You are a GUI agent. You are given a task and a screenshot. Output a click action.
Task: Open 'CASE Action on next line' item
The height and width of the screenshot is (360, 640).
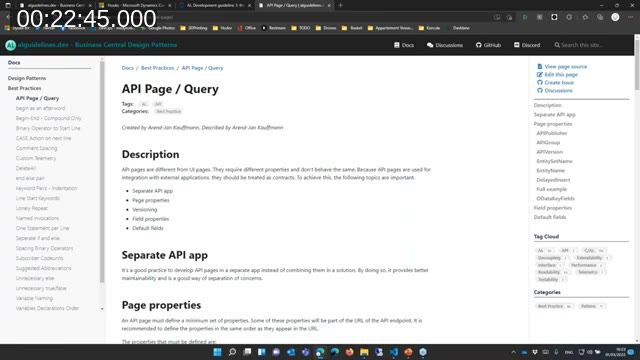(x=43, y=138)
